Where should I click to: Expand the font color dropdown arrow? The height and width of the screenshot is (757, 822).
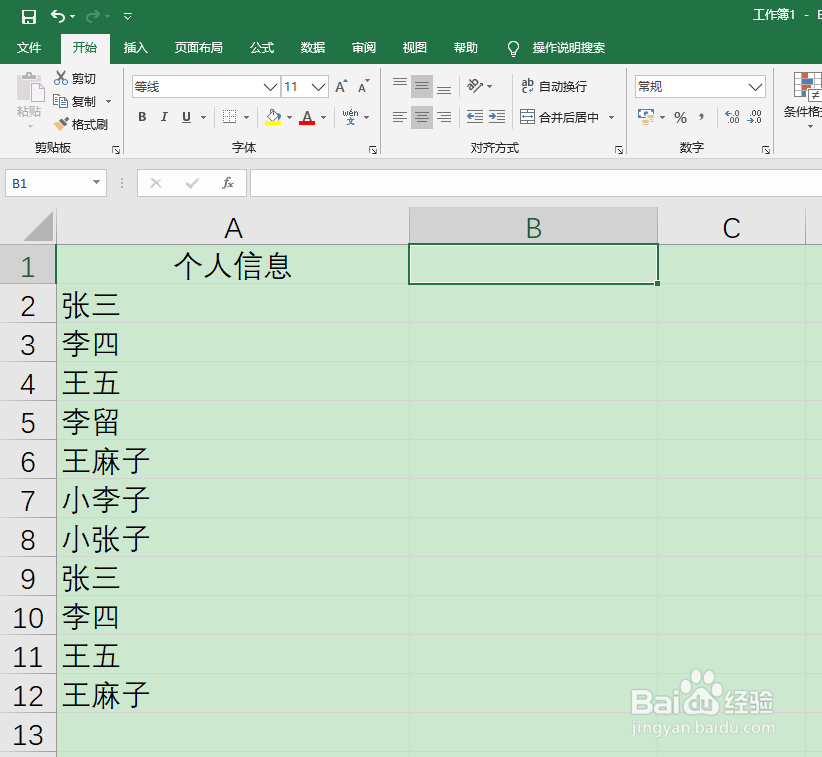click(323, 117)
